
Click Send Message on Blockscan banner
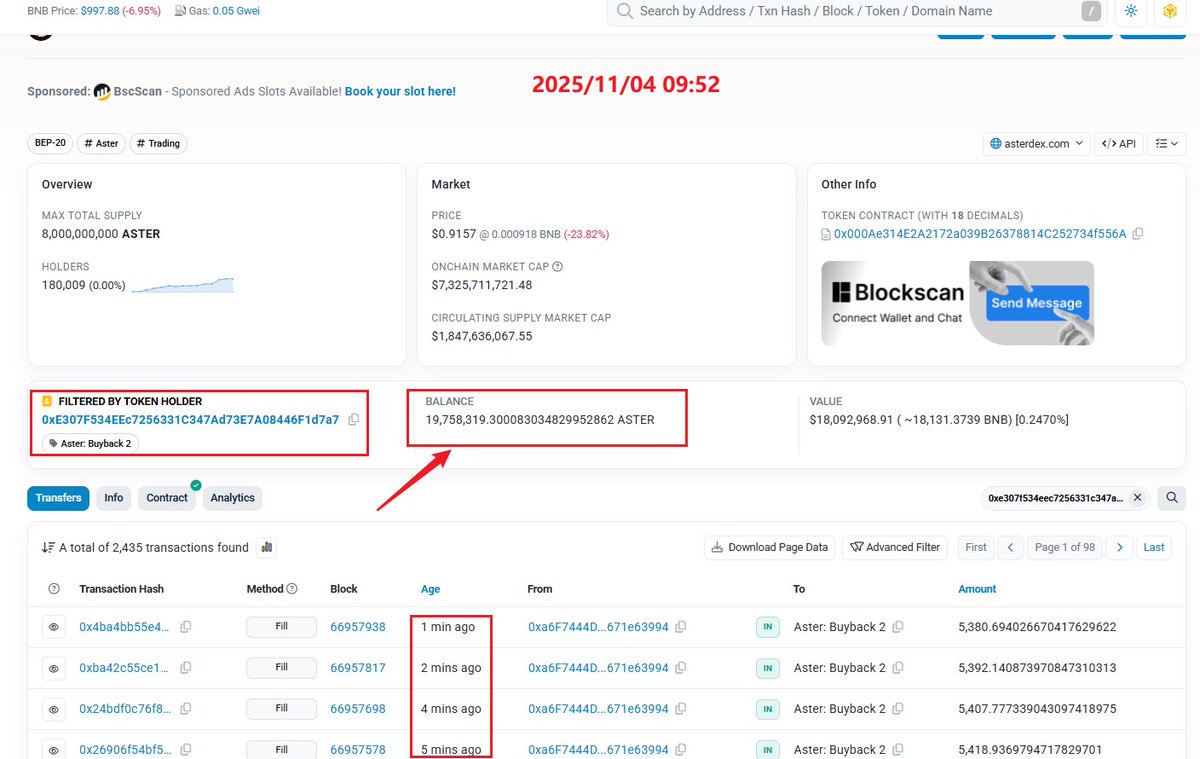(1036, 303)
